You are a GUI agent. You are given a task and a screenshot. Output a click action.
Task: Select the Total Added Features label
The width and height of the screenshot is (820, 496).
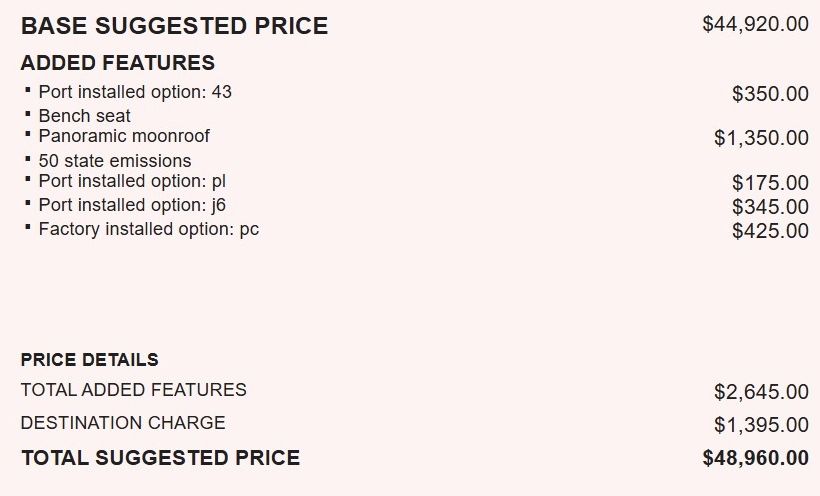tap(133, 390)
